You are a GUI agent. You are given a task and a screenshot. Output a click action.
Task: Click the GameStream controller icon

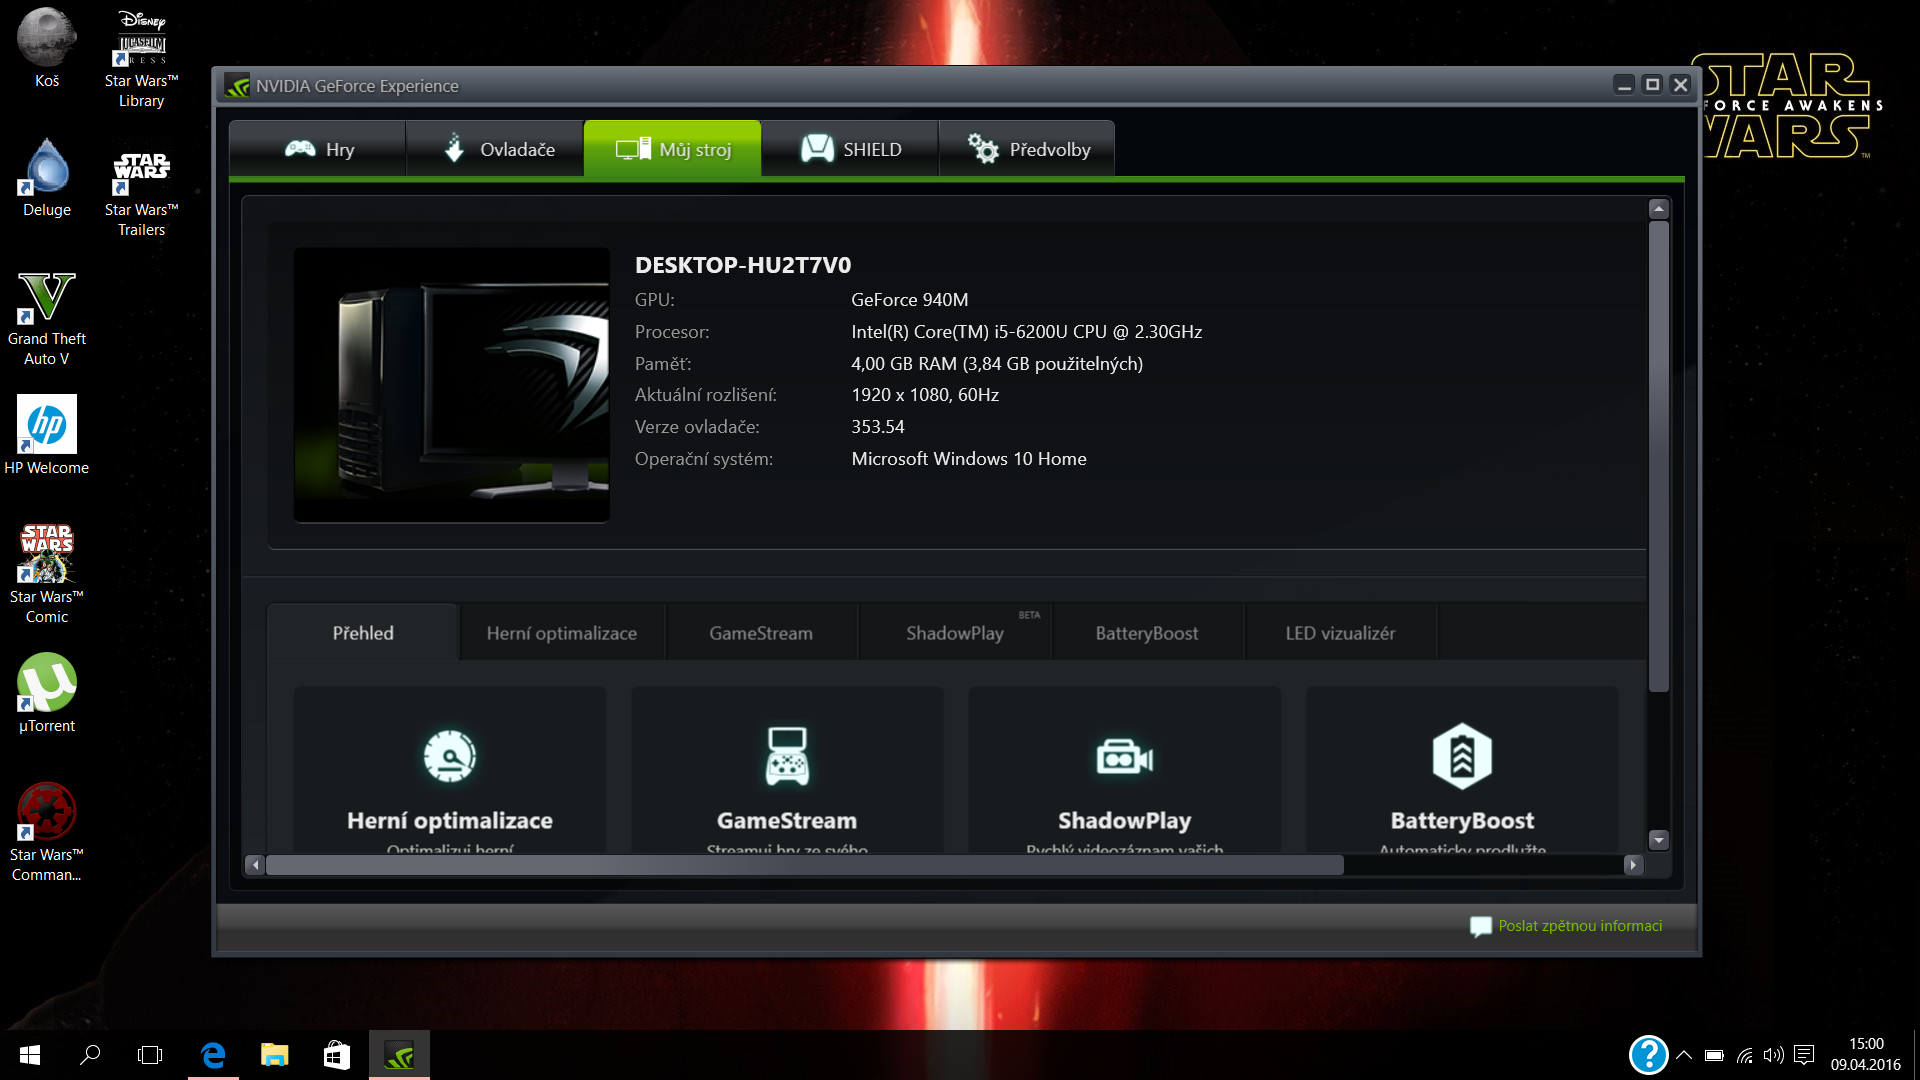pyautogui.click(x=787, y=756)
